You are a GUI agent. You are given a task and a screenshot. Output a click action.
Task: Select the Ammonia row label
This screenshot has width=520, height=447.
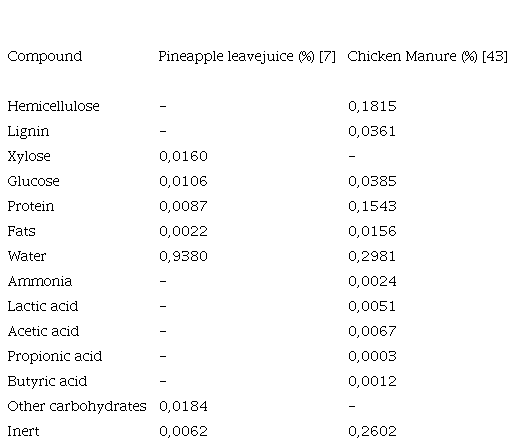[40, 281]
